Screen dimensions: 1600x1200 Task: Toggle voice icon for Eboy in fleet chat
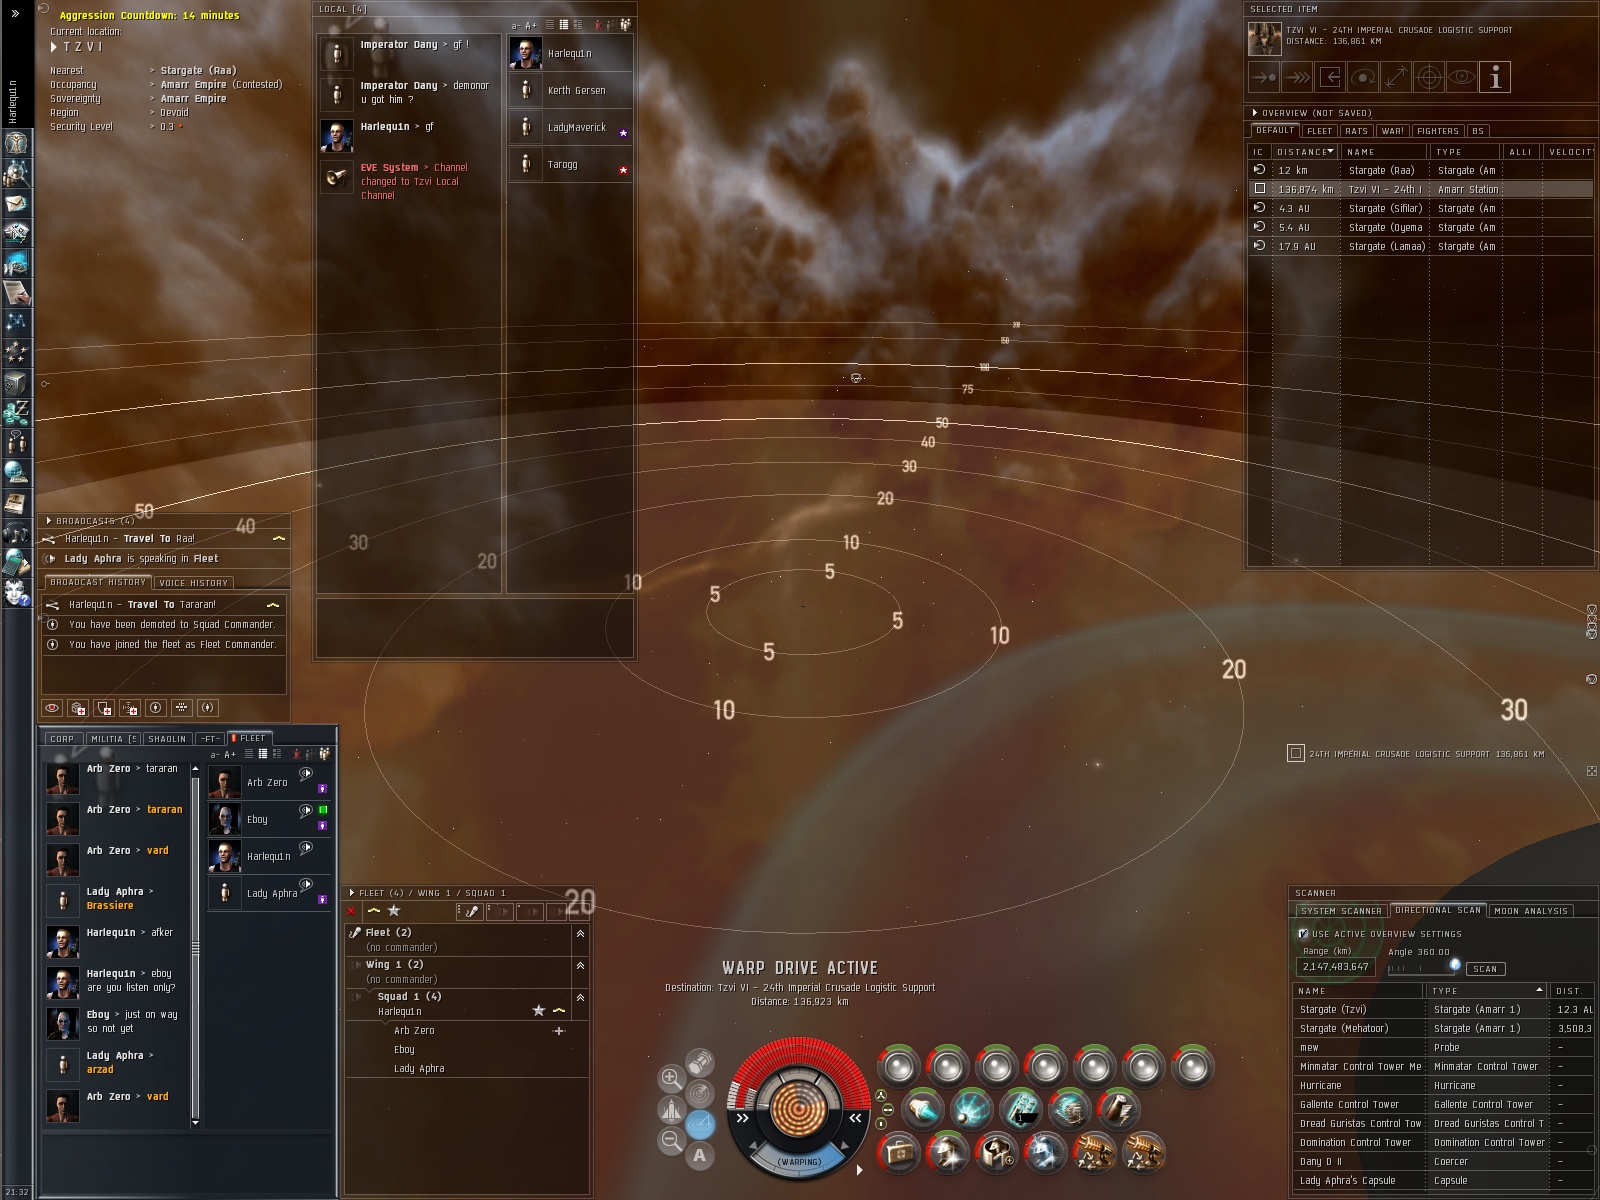pos(306,811)
